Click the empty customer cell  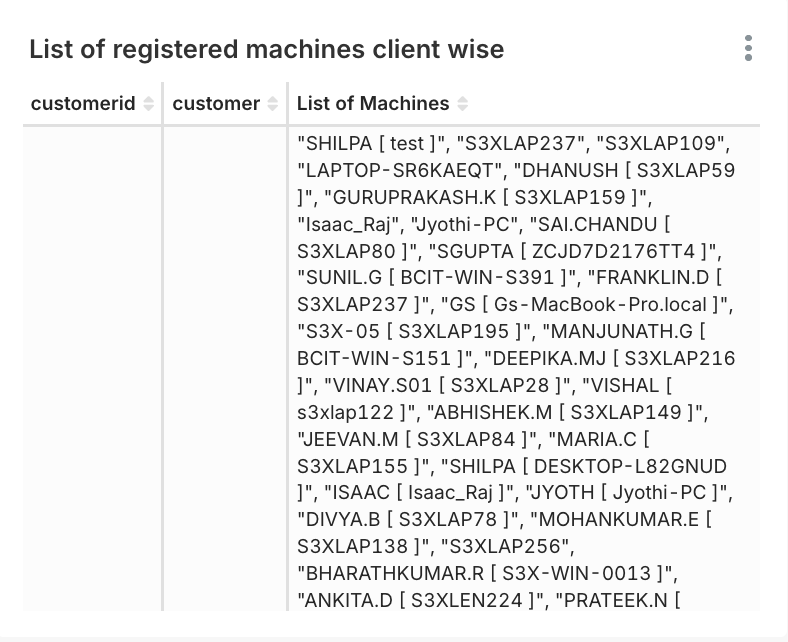[225, 360]
